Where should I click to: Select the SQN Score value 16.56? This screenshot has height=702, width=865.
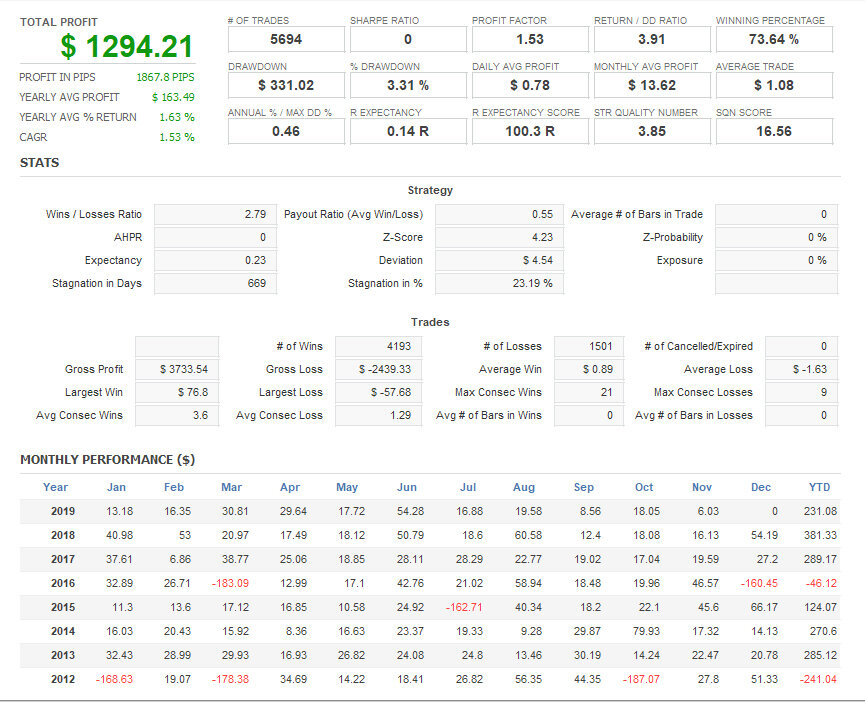point(773,132)
